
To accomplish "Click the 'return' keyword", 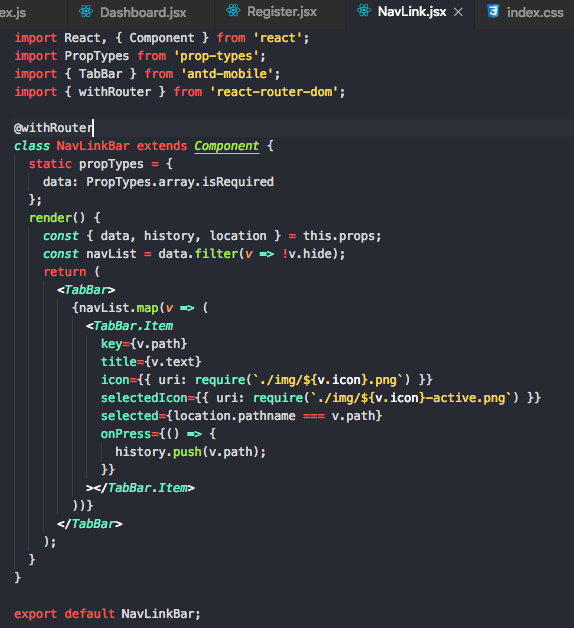I will click(x=65, y=272).
